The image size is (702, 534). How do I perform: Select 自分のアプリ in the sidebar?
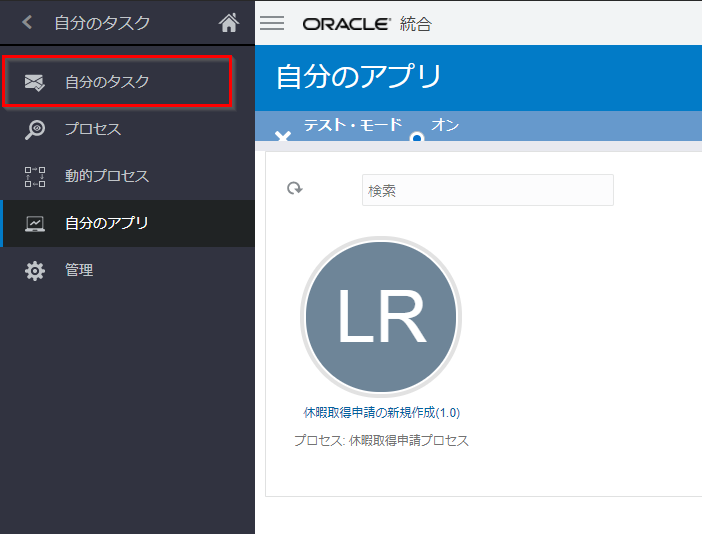[107, 224]
